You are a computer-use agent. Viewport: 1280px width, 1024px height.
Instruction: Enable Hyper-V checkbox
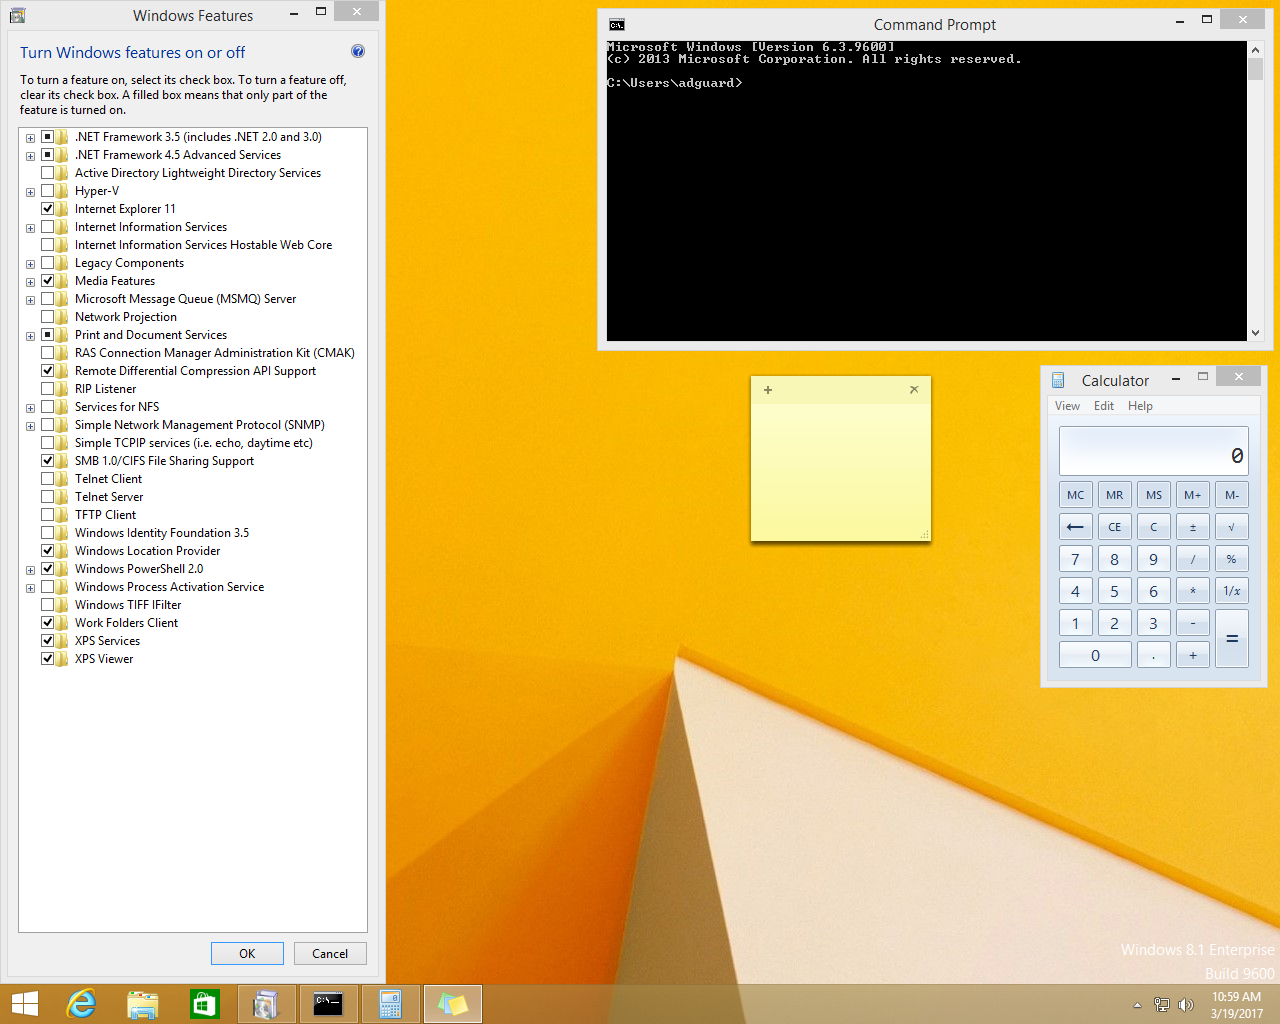tap(47, 191)
